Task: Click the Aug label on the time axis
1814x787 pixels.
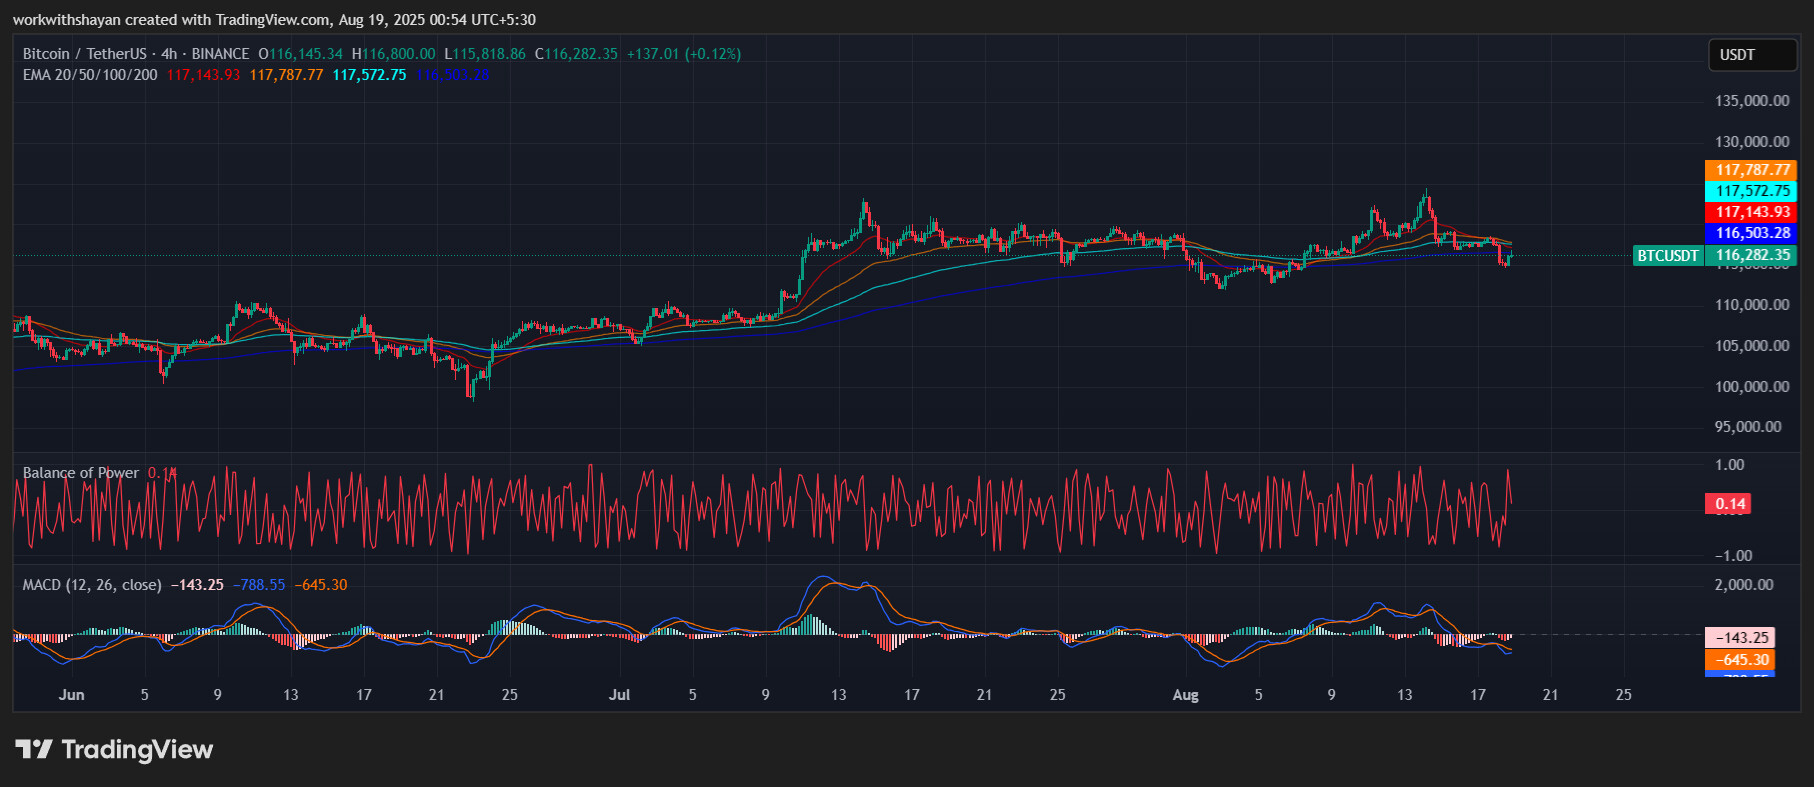Action: pyautogui.click(x=1185, y=695)
